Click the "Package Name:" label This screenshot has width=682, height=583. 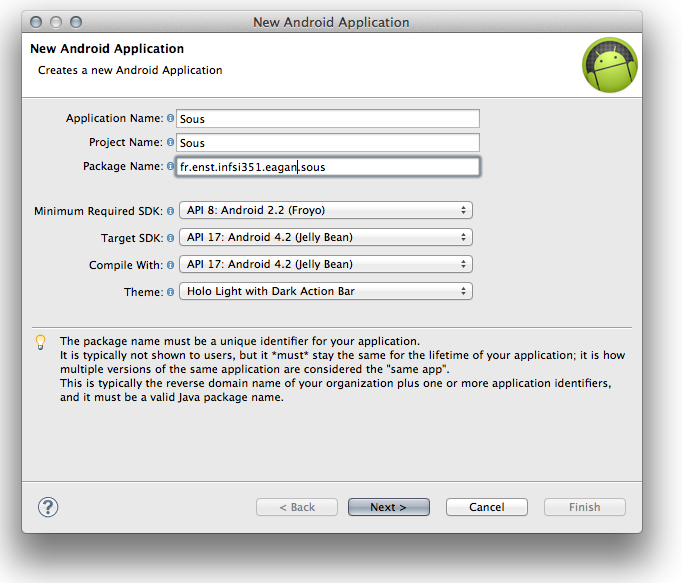123,166
